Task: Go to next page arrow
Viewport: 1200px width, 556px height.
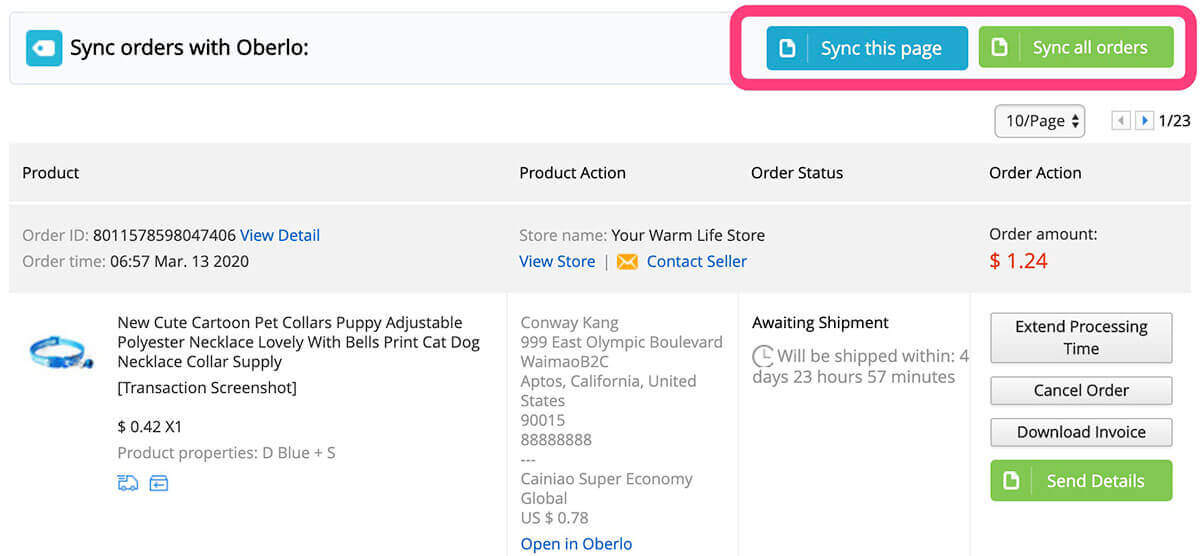Action: pos(1145,121)
